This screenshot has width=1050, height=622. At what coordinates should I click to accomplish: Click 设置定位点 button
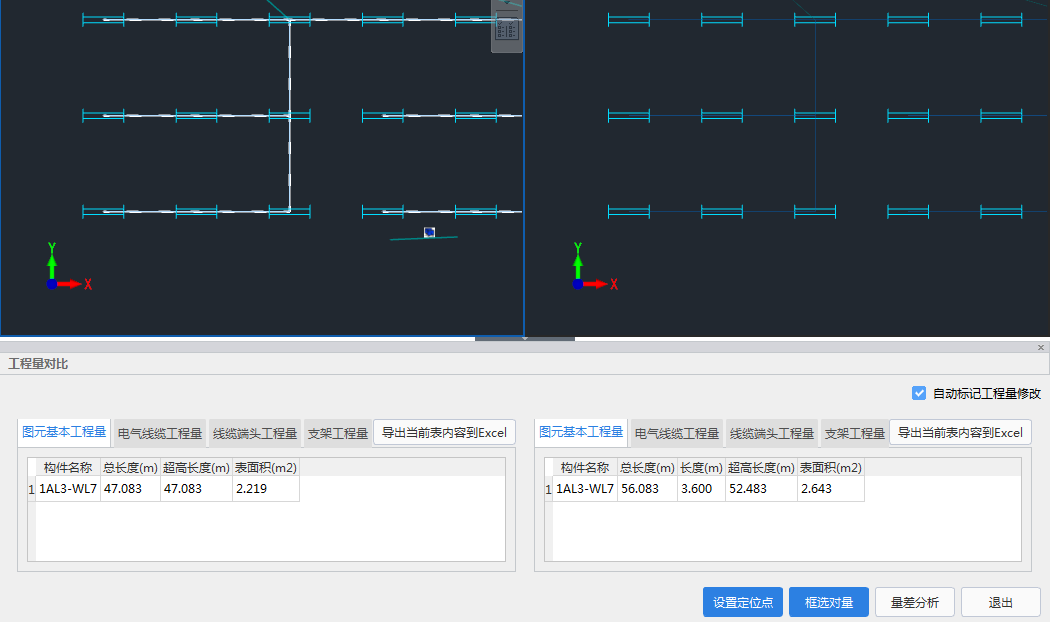pyautogui.click(x=743, y=602)
